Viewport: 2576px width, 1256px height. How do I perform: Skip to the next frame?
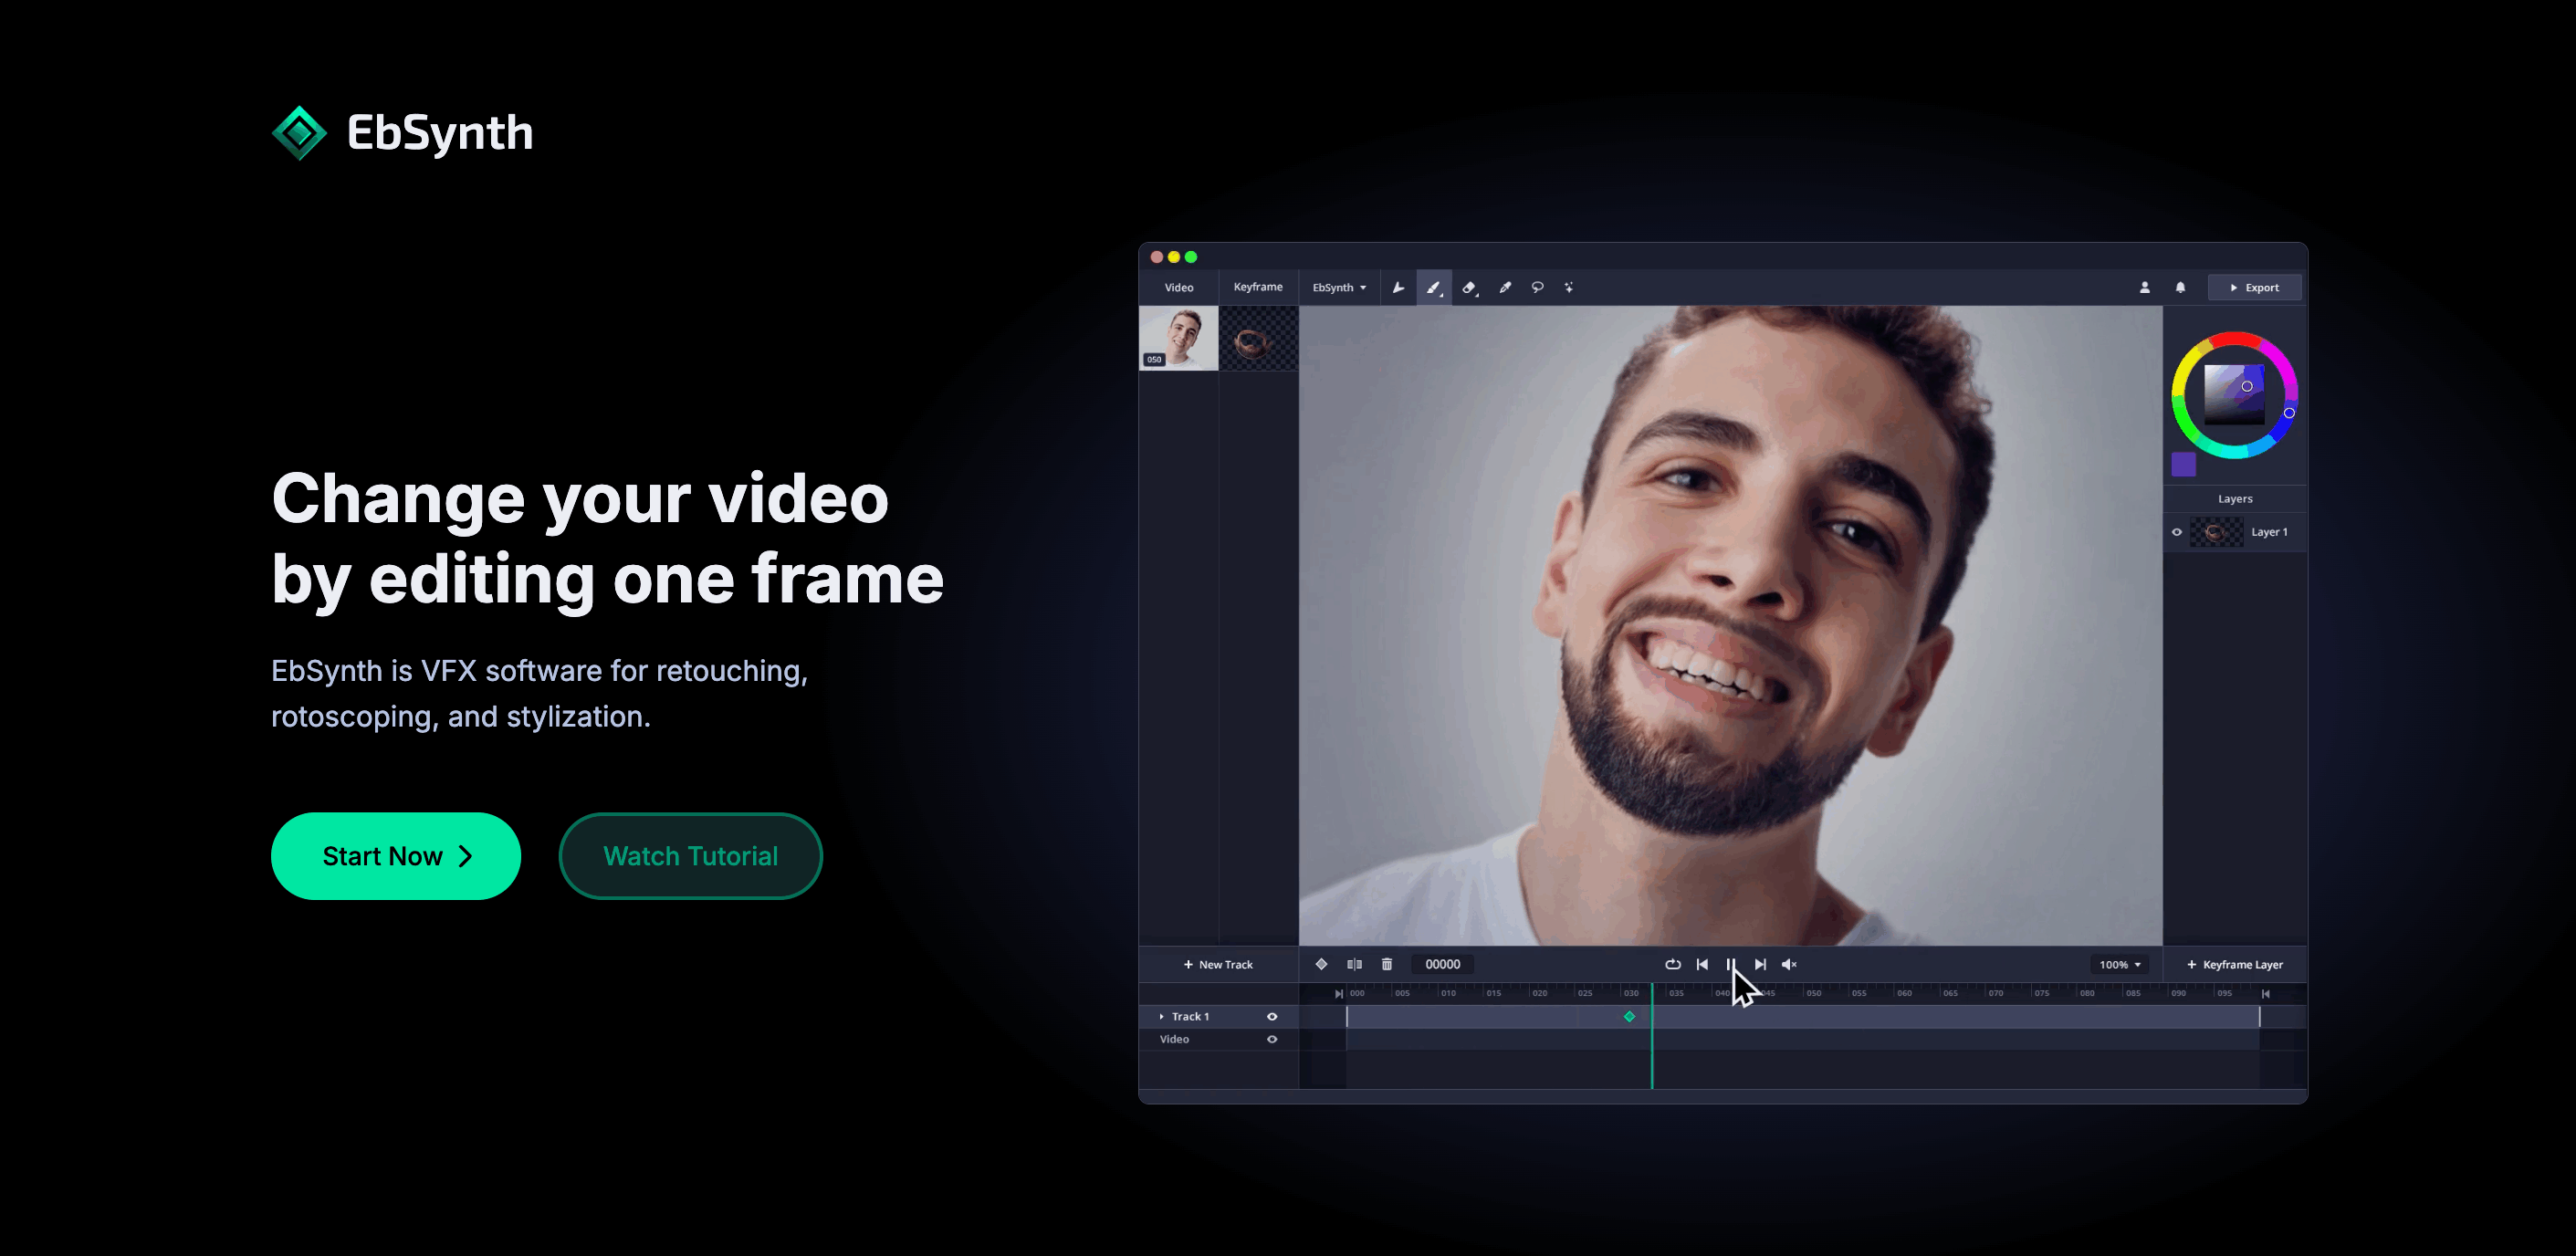point(1760,964)
